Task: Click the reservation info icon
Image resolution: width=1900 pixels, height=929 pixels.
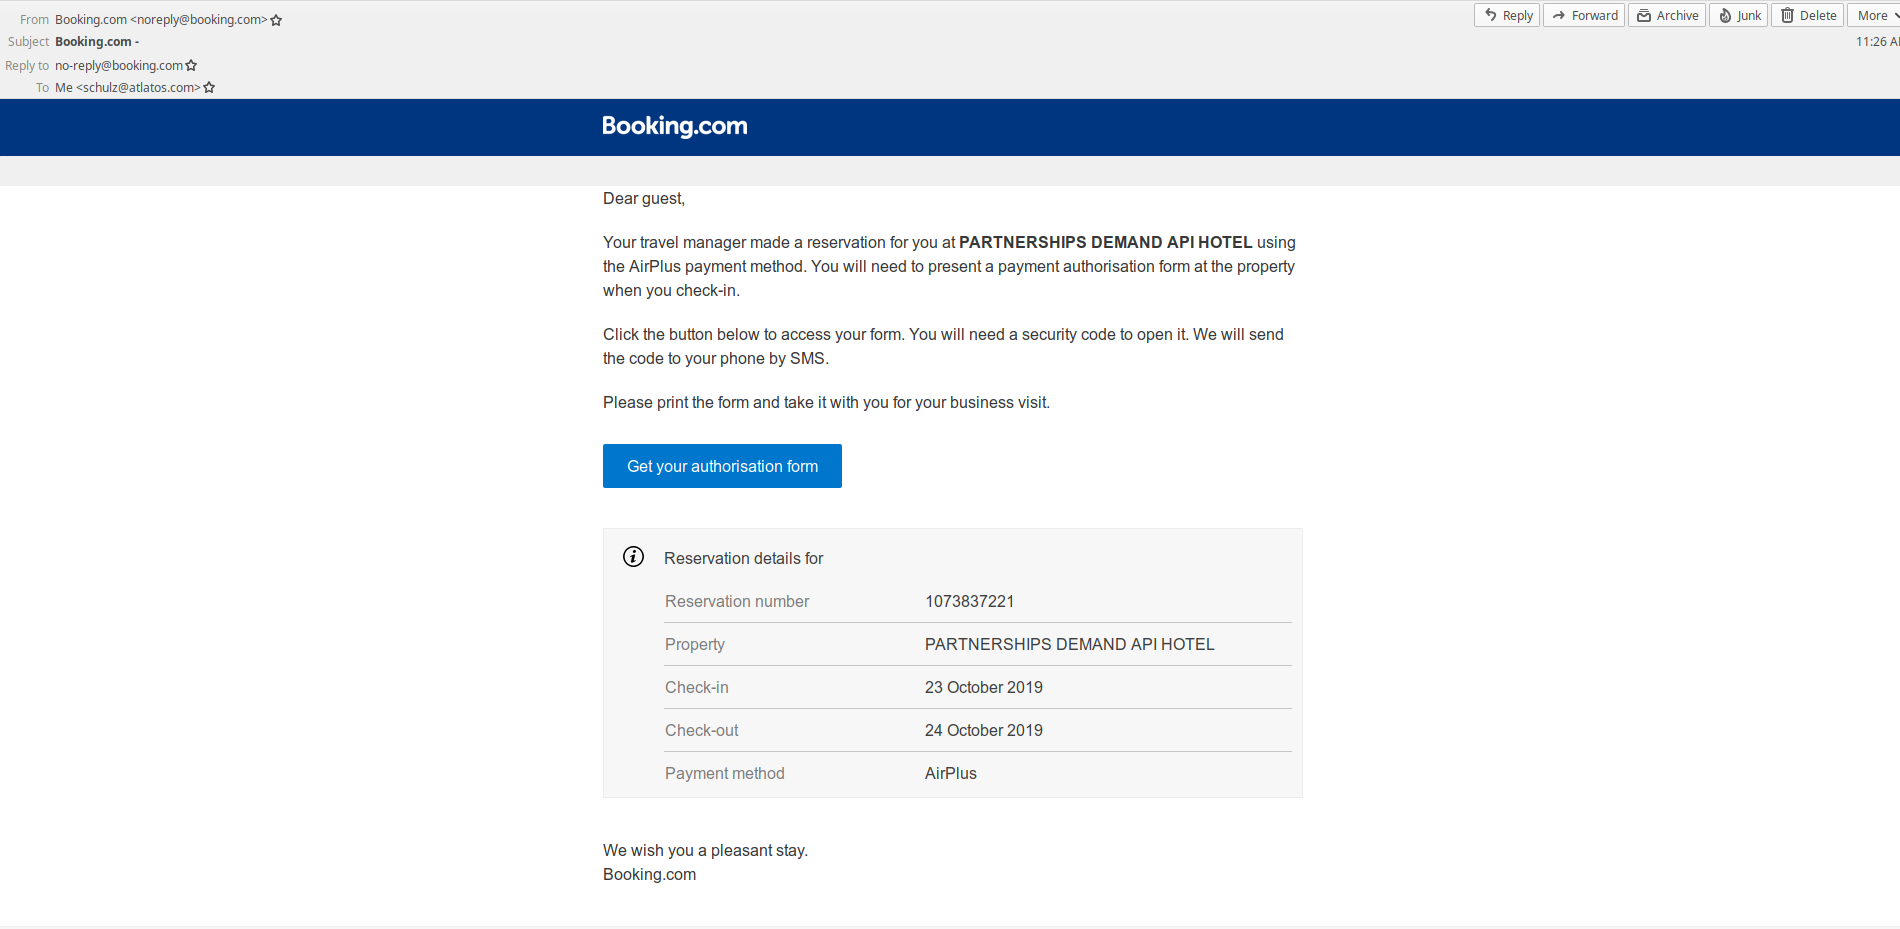Action: coord(633,557)
